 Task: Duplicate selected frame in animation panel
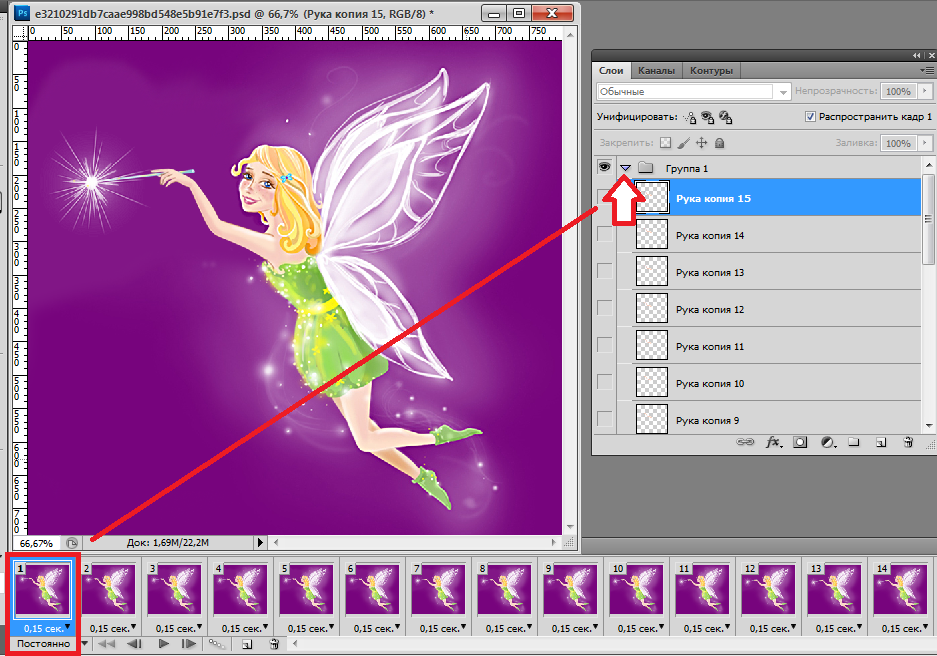[247, 643]
